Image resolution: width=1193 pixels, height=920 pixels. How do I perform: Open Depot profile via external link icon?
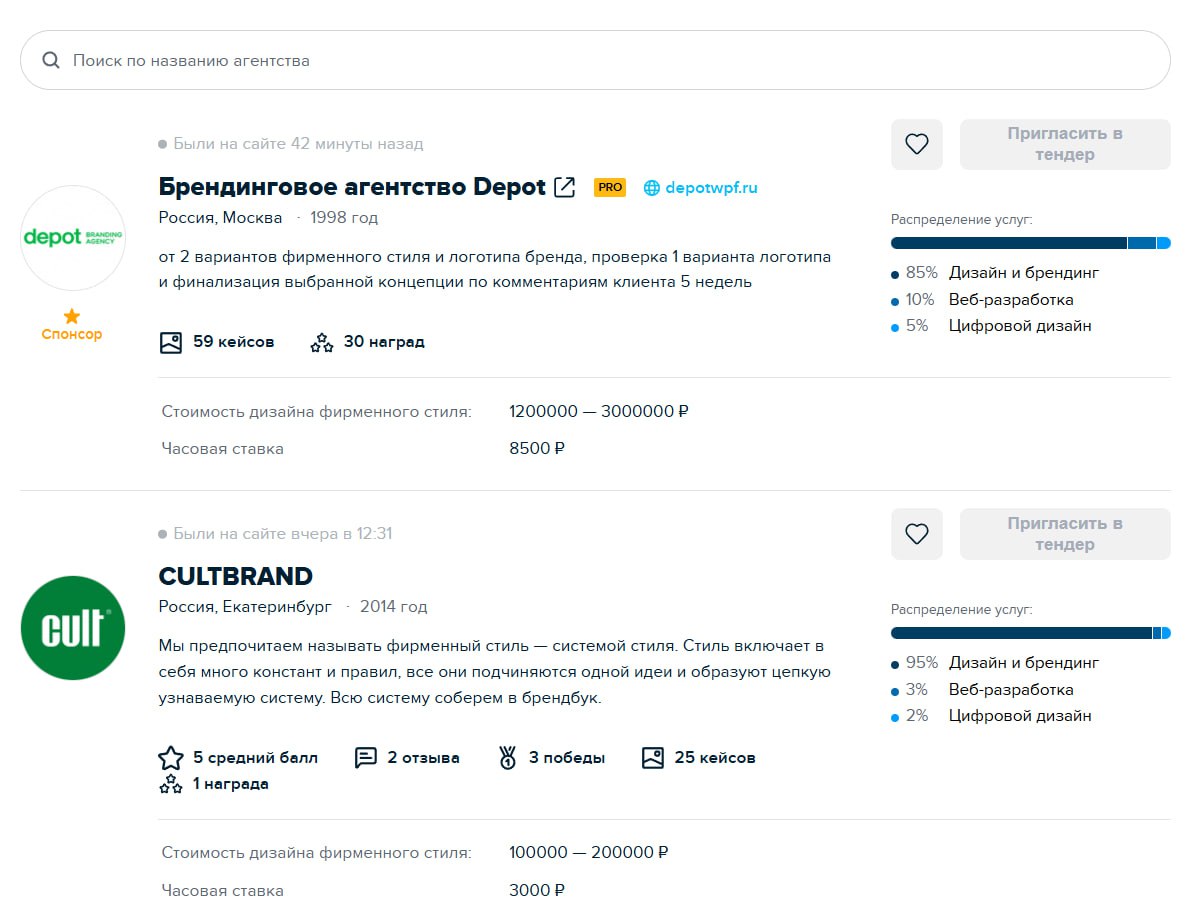coord(565,187)
